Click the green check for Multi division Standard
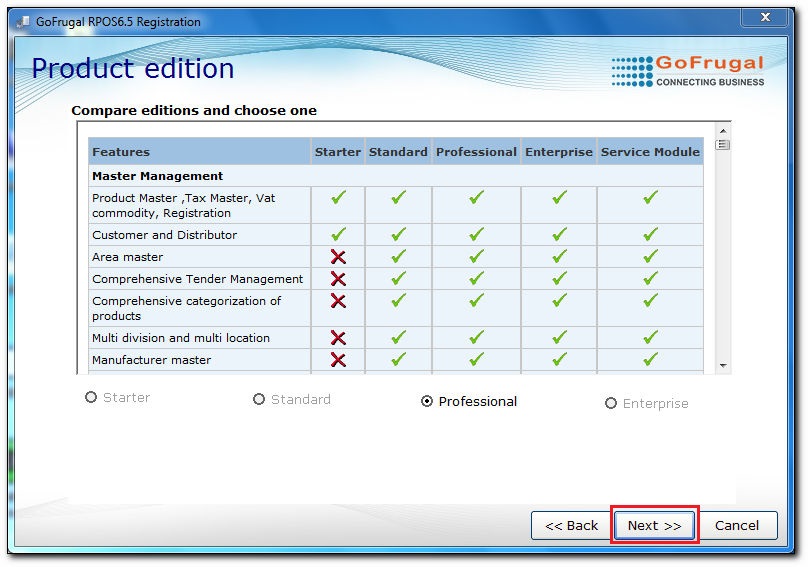The image size is (808, 567). (x=398, y=338)
